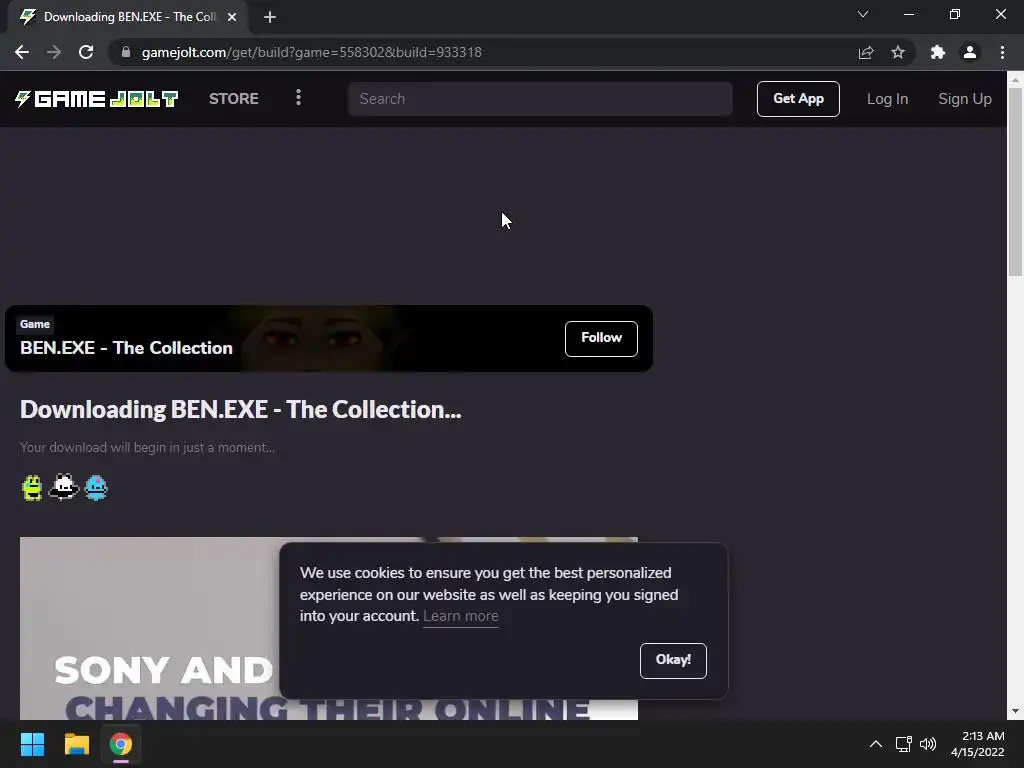This screenshot has width=1024, height=768.
Task: Click the Log In link
Action: pos(887,99)
